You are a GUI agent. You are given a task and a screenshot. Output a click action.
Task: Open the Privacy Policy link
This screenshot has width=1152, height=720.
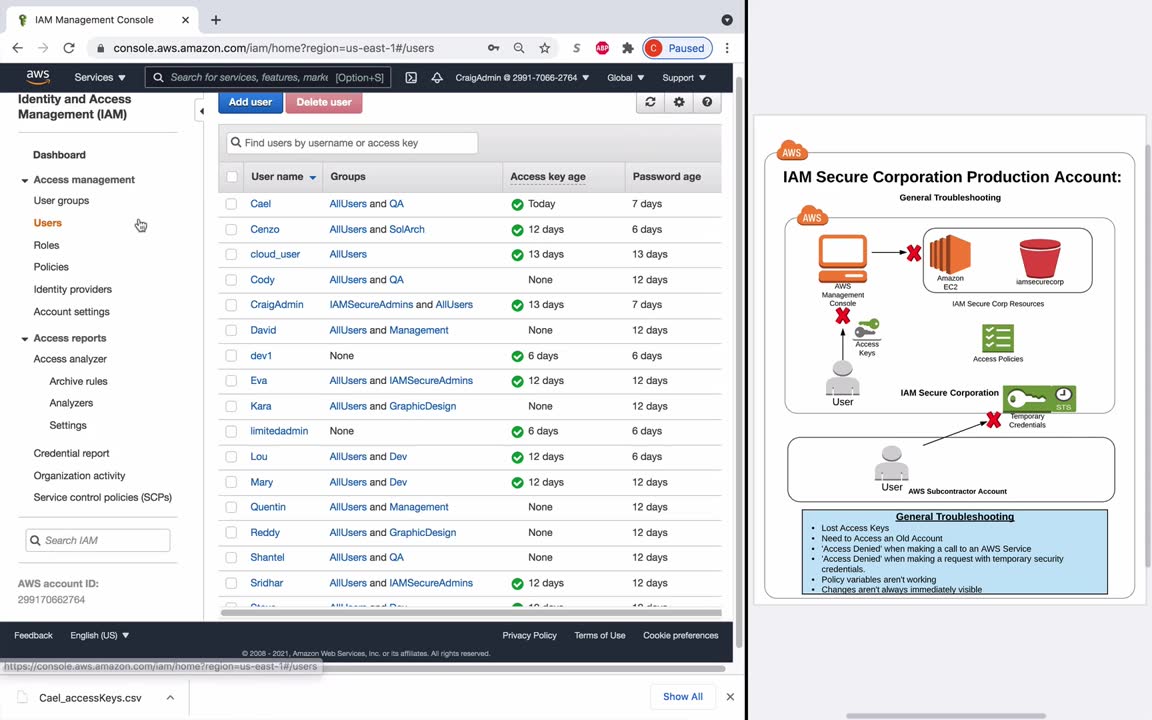(529, 636)
